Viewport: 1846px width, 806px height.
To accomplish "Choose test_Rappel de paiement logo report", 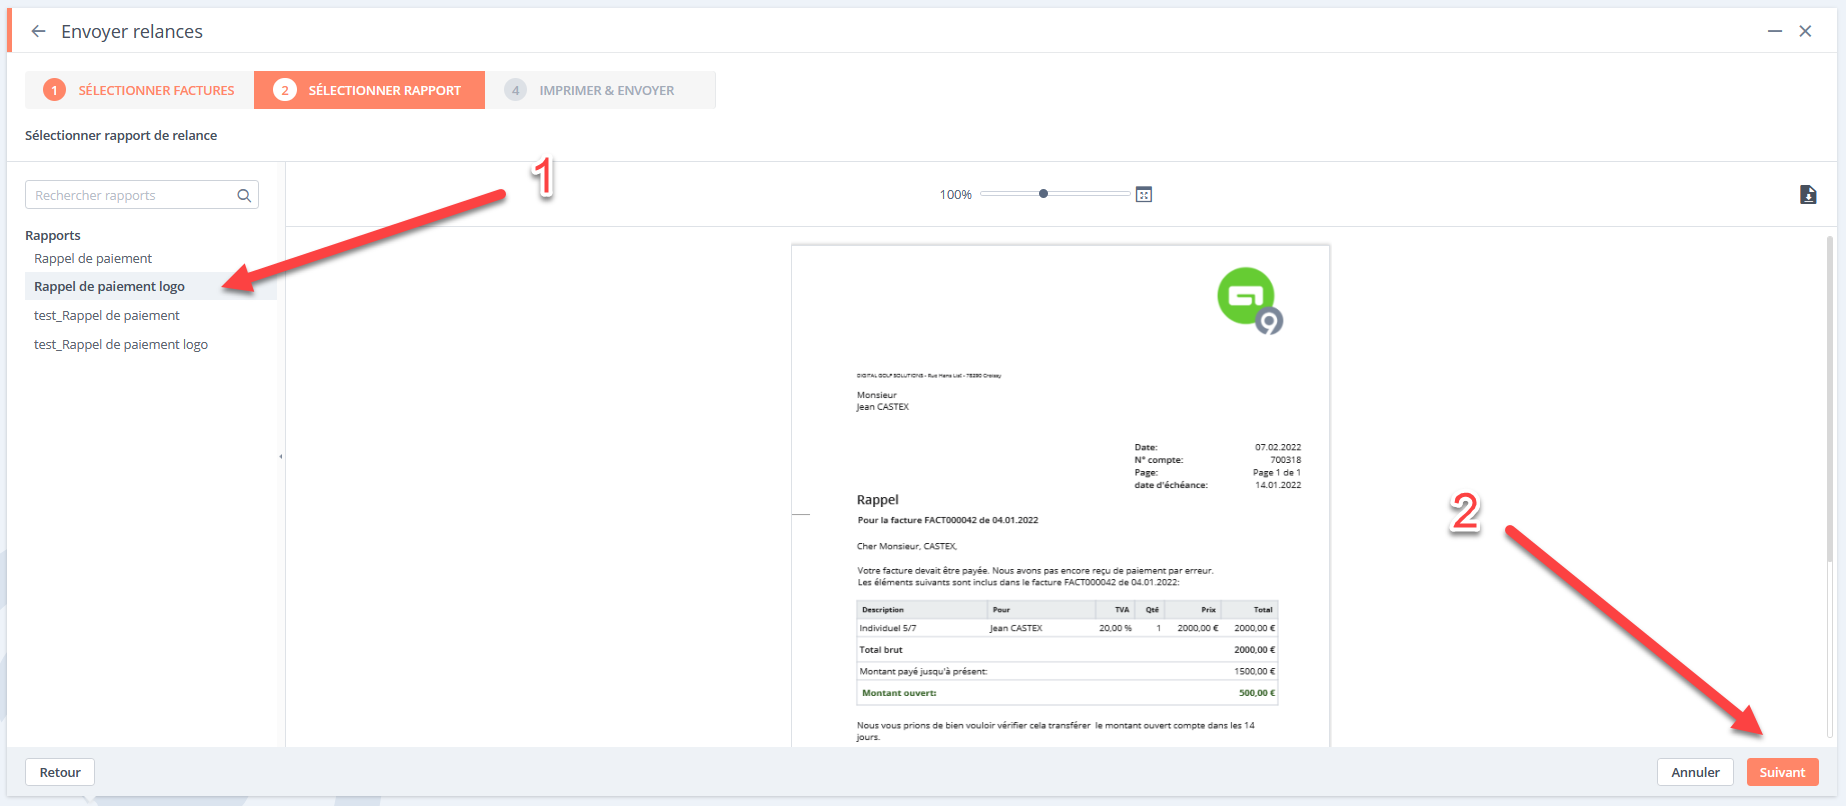I will tap(121, 344).
